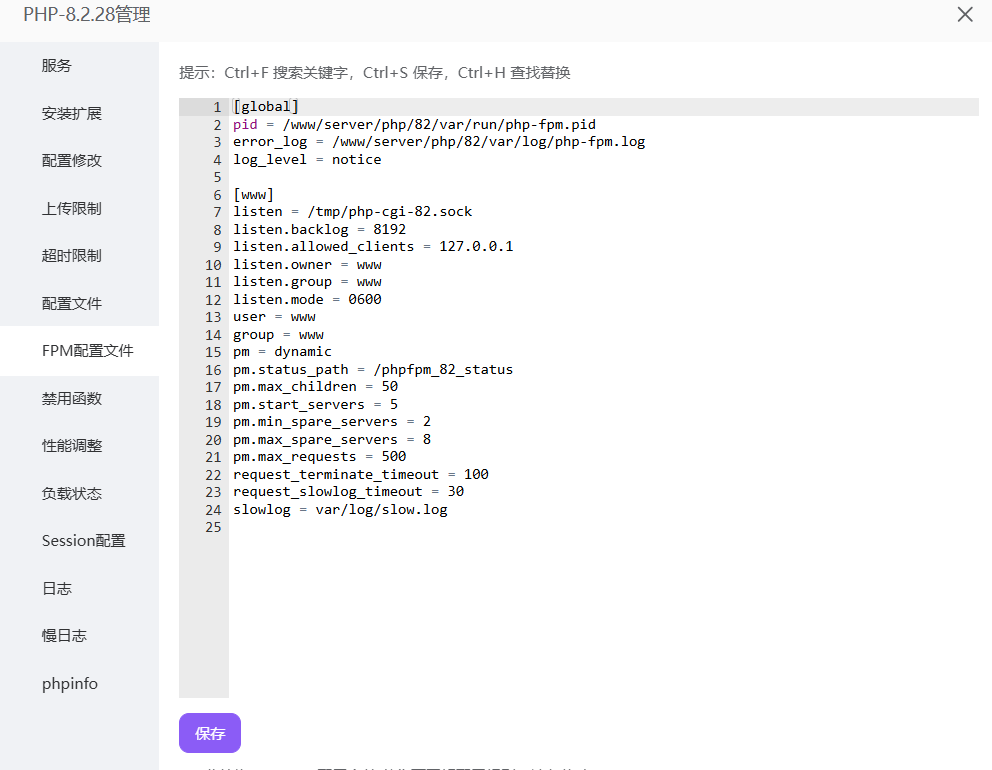This screenshot has height=770, width=992.
Task: Click the purple 保存 button
Action: (210, 733)
